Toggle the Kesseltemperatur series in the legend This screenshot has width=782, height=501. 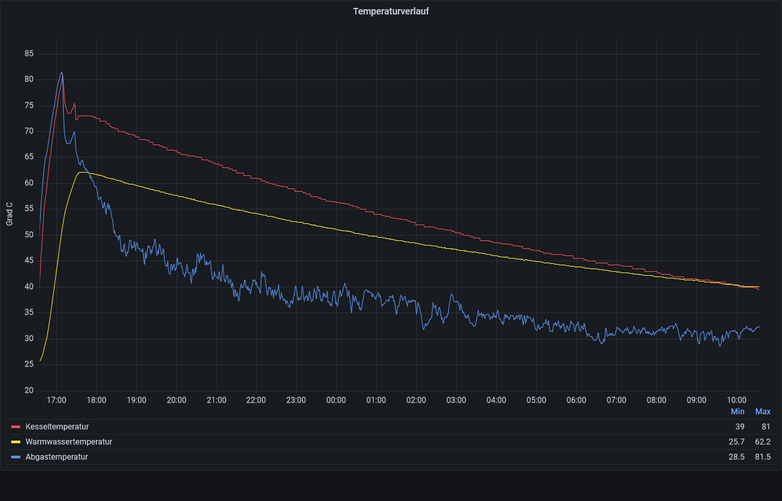(x=57, y=427)
